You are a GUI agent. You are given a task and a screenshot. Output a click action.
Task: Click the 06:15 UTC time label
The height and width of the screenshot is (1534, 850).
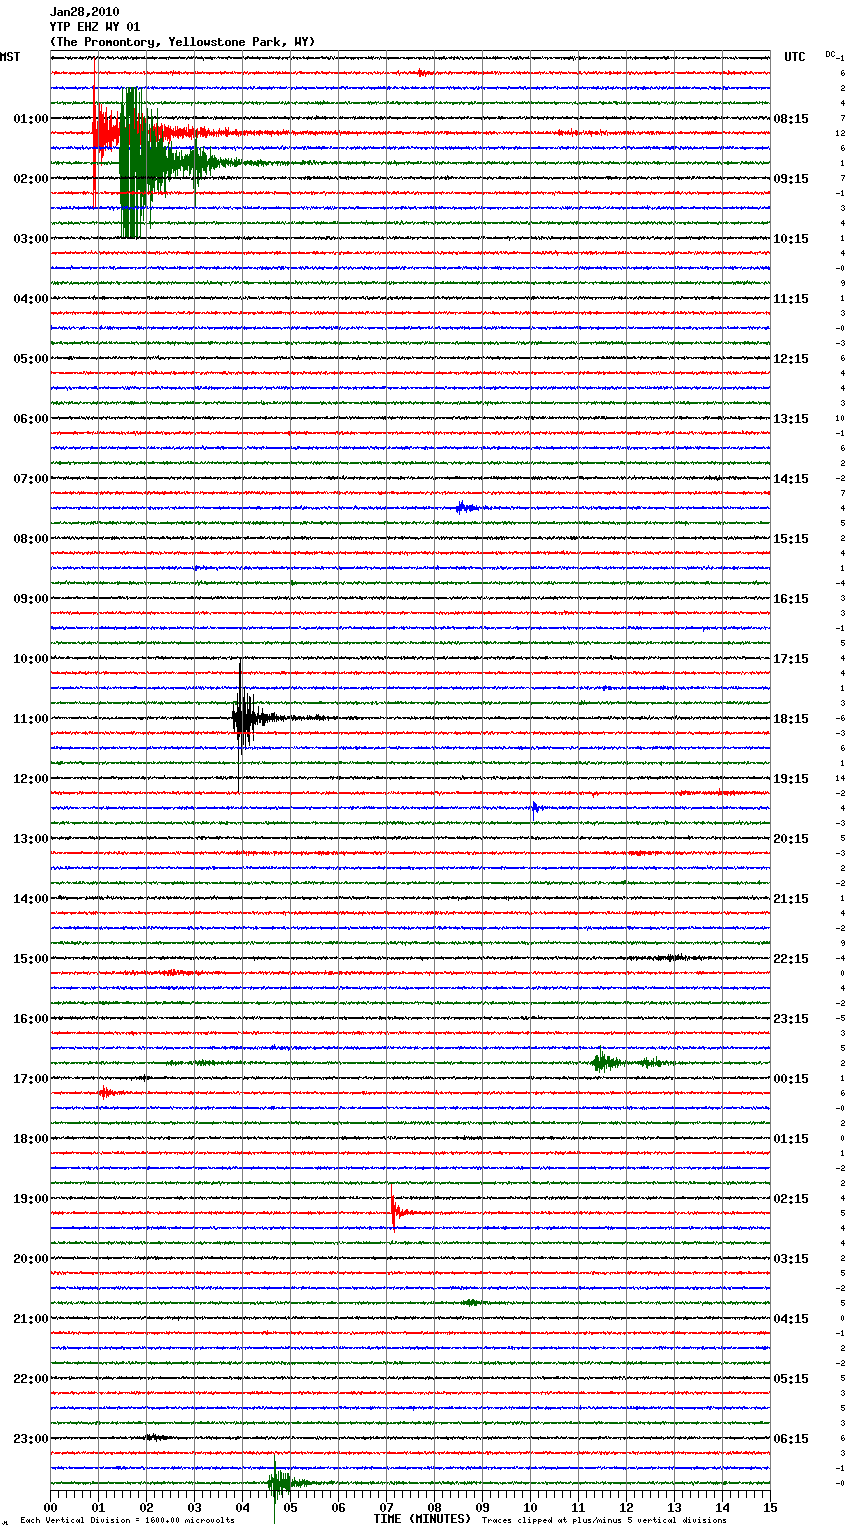point(791,1439)
